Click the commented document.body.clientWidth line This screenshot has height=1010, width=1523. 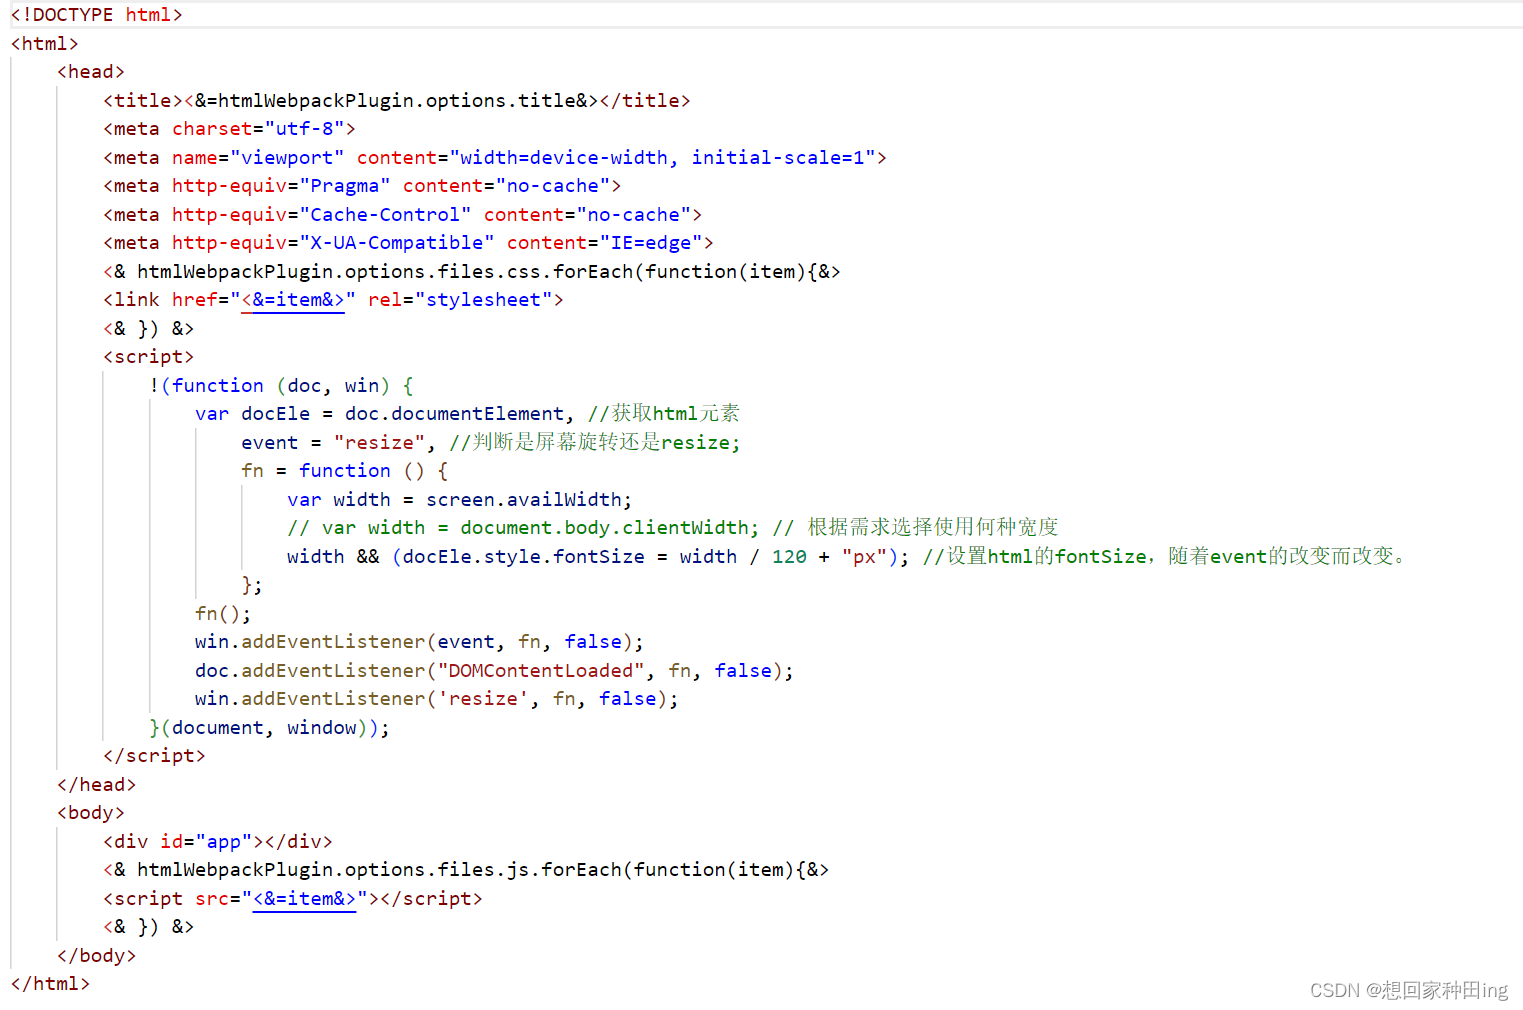(x=673, y=528)
